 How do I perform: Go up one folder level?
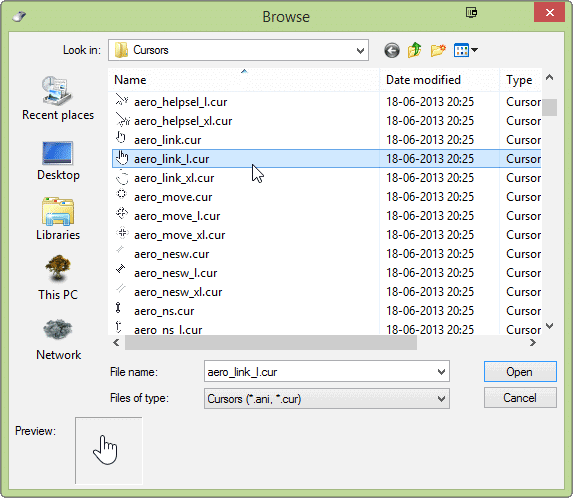point(415,50)
